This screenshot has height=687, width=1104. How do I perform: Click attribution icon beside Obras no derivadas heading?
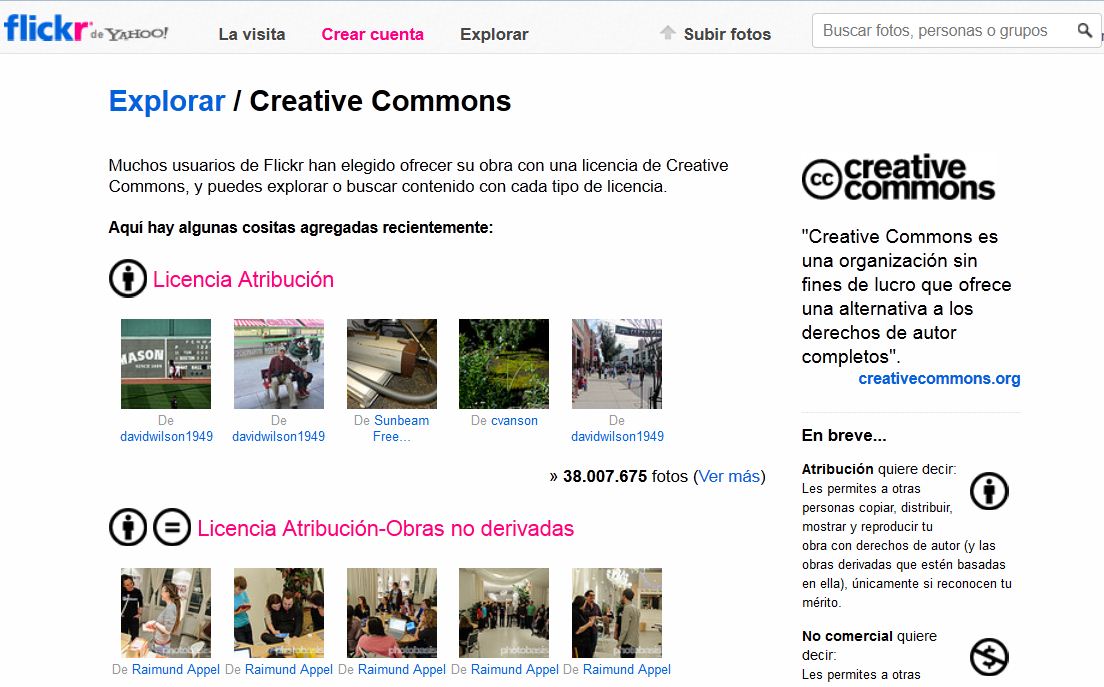(x=127, y=527)
